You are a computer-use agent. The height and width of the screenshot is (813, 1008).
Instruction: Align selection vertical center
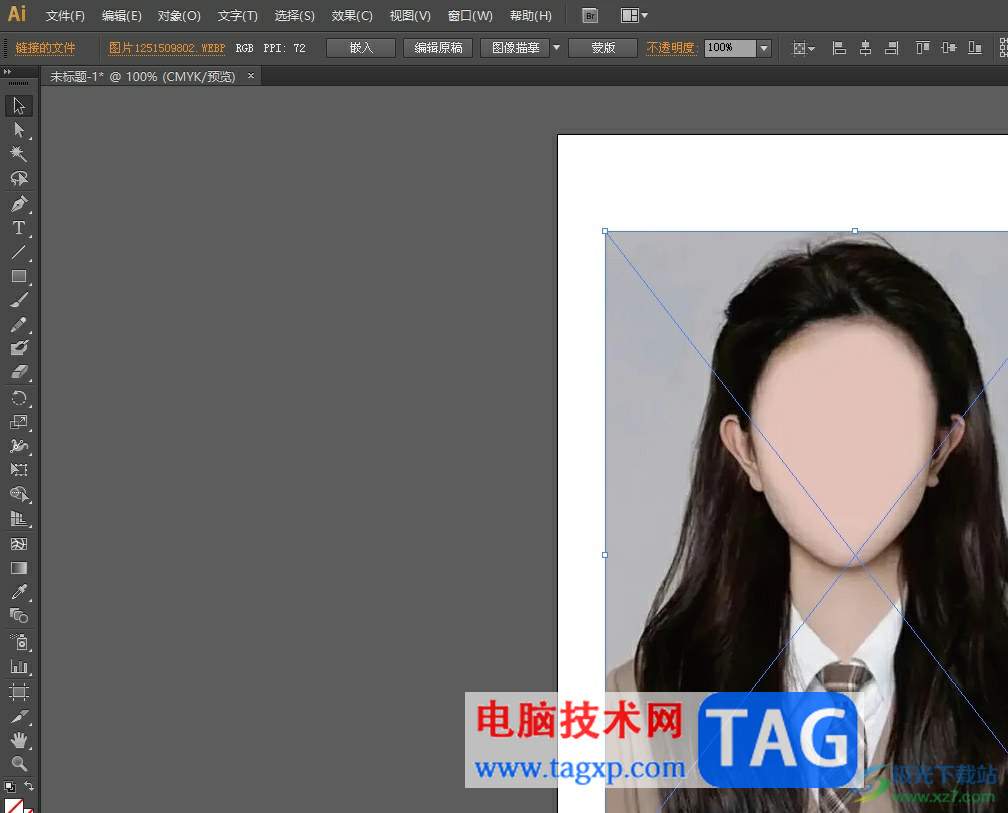[x=949, y=48]
